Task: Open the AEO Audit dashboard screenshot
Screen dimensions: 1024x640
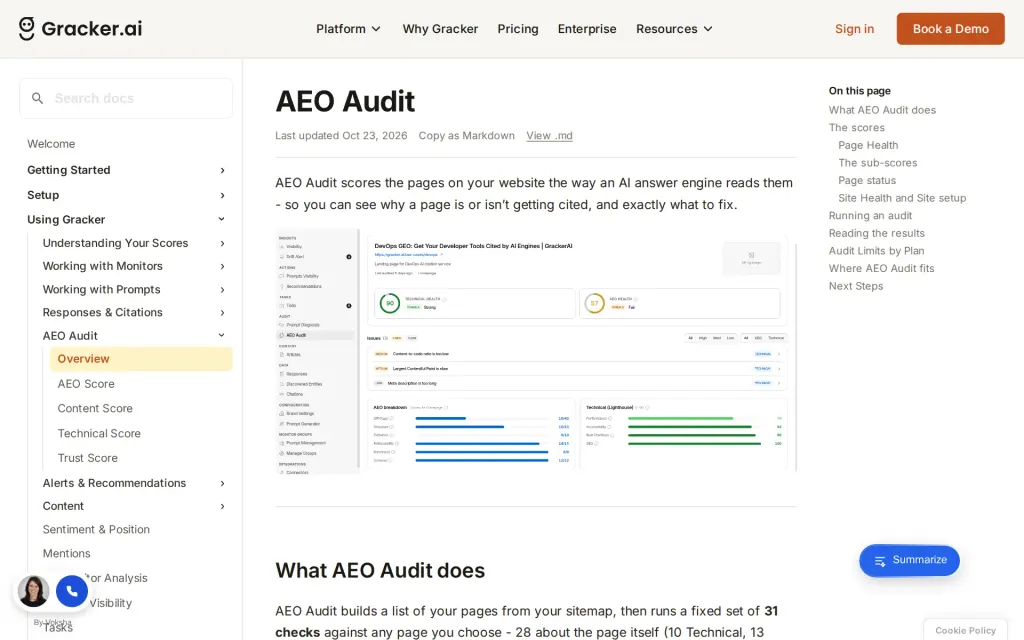Action: [536, 351]
